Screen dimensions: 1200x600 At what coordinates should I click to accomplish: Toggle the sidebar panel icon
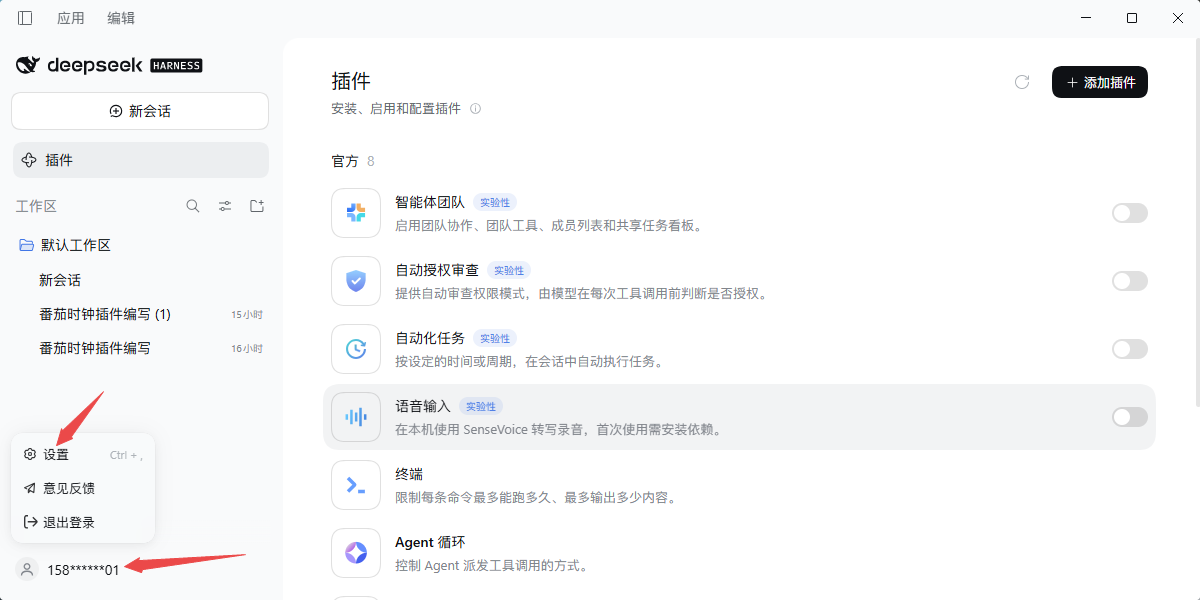(x=25, y=18)
